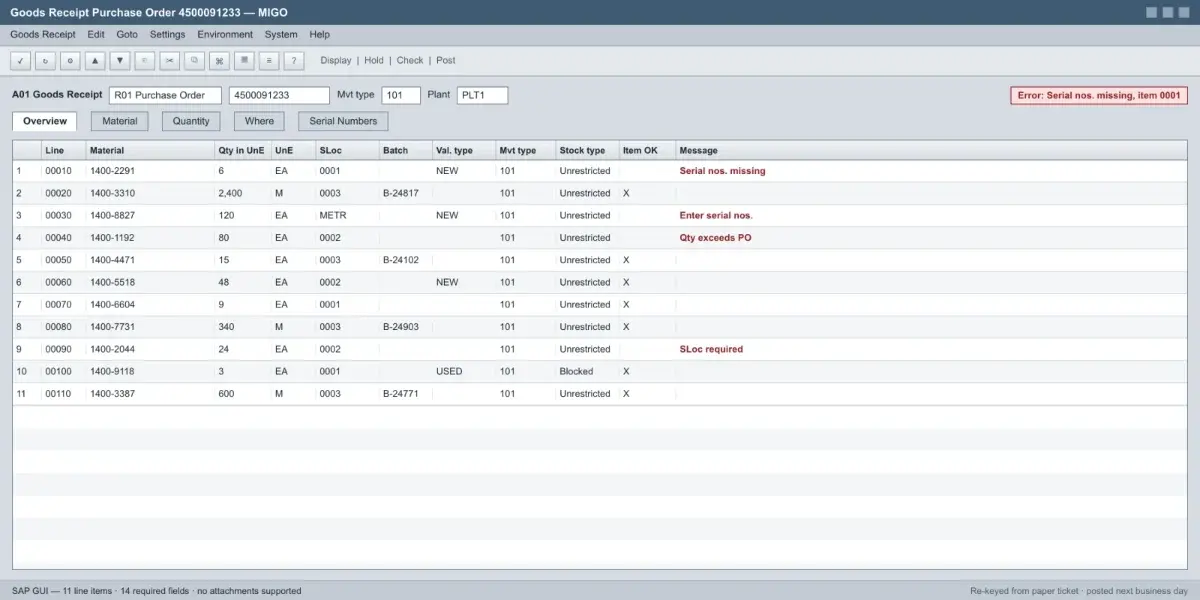Open the Goods Receipt menu
Screen dimensions: 1200x600
(43, 34)
